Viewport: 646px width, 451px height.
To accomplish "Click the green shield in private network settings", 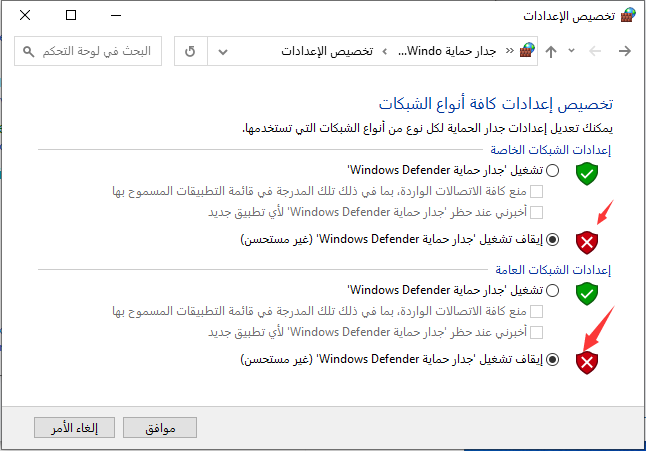I will (x=587, y=174).
